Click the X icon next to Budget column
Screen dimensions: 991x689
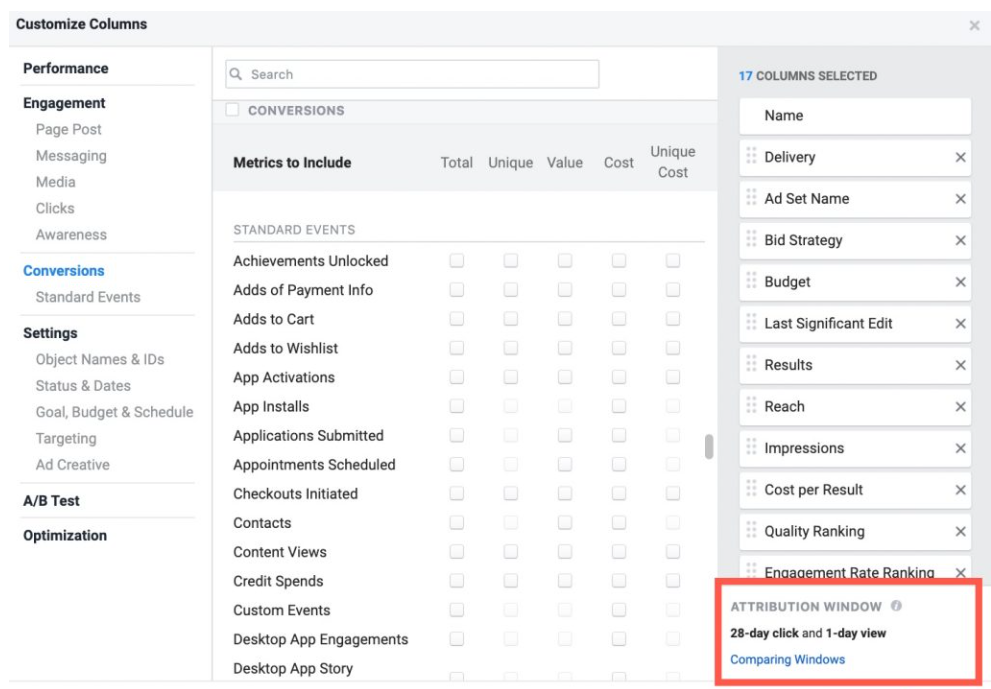pyautogui.click(x=960, y=282)
